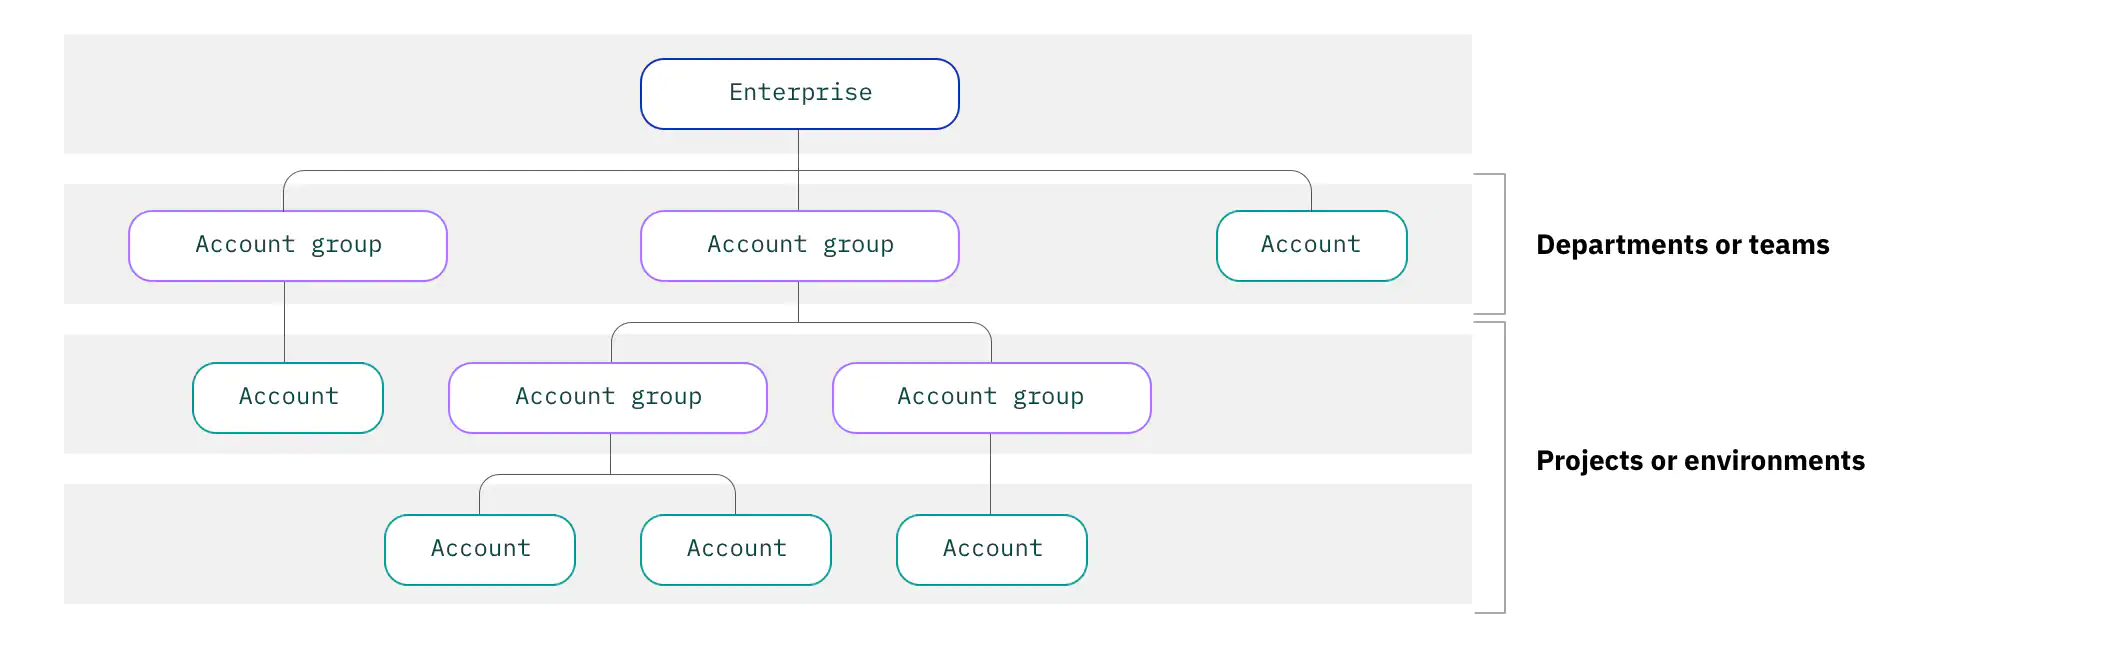The width and height of the screenshot is (2112, 672).
Task: Click the leftmost Account in the bottom row
Action: pos(480,549)
